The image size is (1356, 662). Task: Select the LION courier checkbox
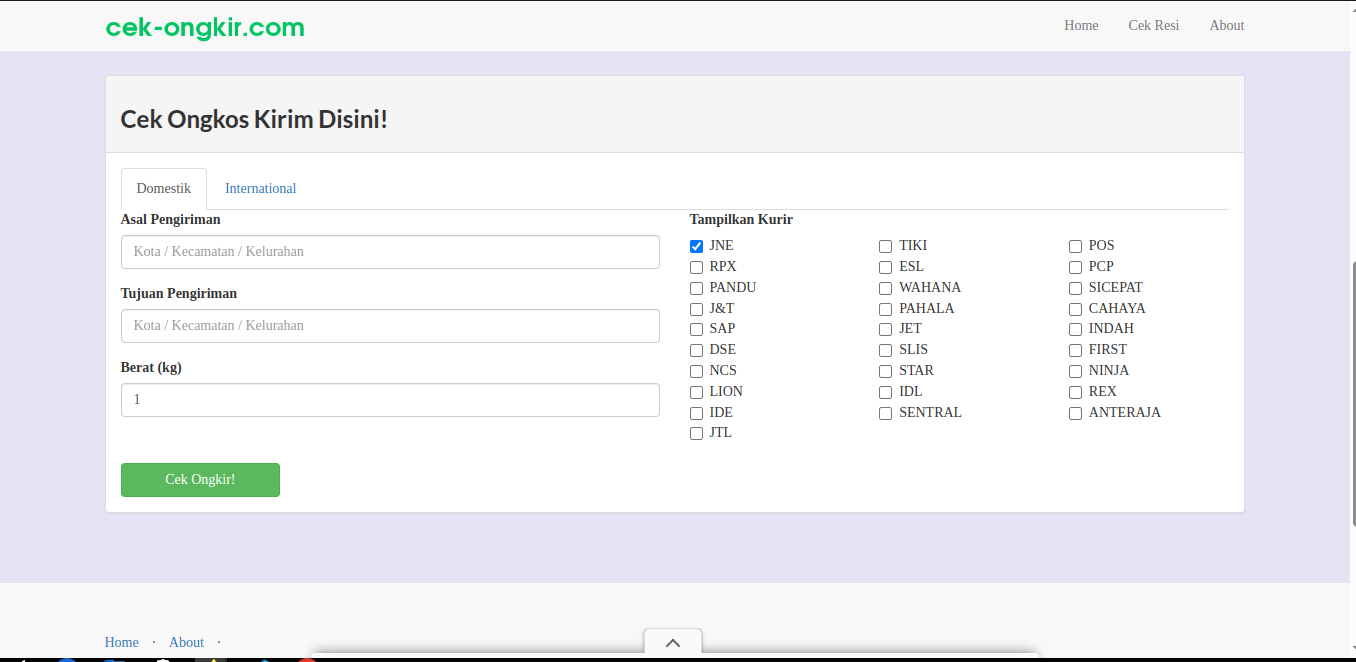click(x=697, y=392)
